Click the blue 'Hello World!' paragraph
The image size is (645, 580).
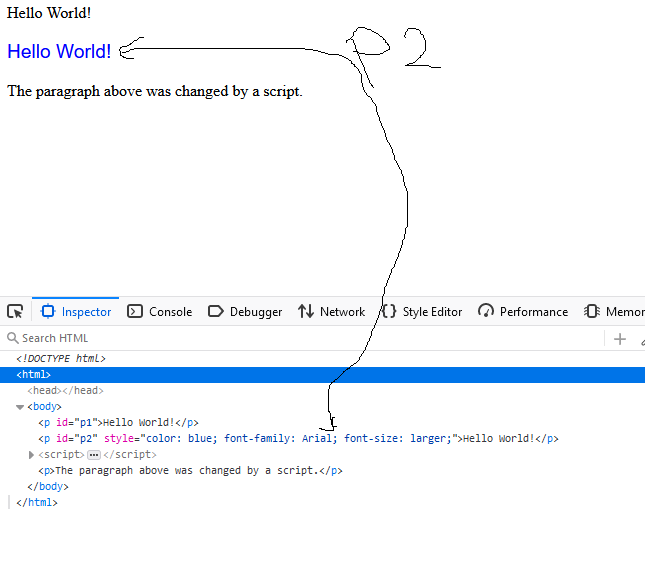59,51
